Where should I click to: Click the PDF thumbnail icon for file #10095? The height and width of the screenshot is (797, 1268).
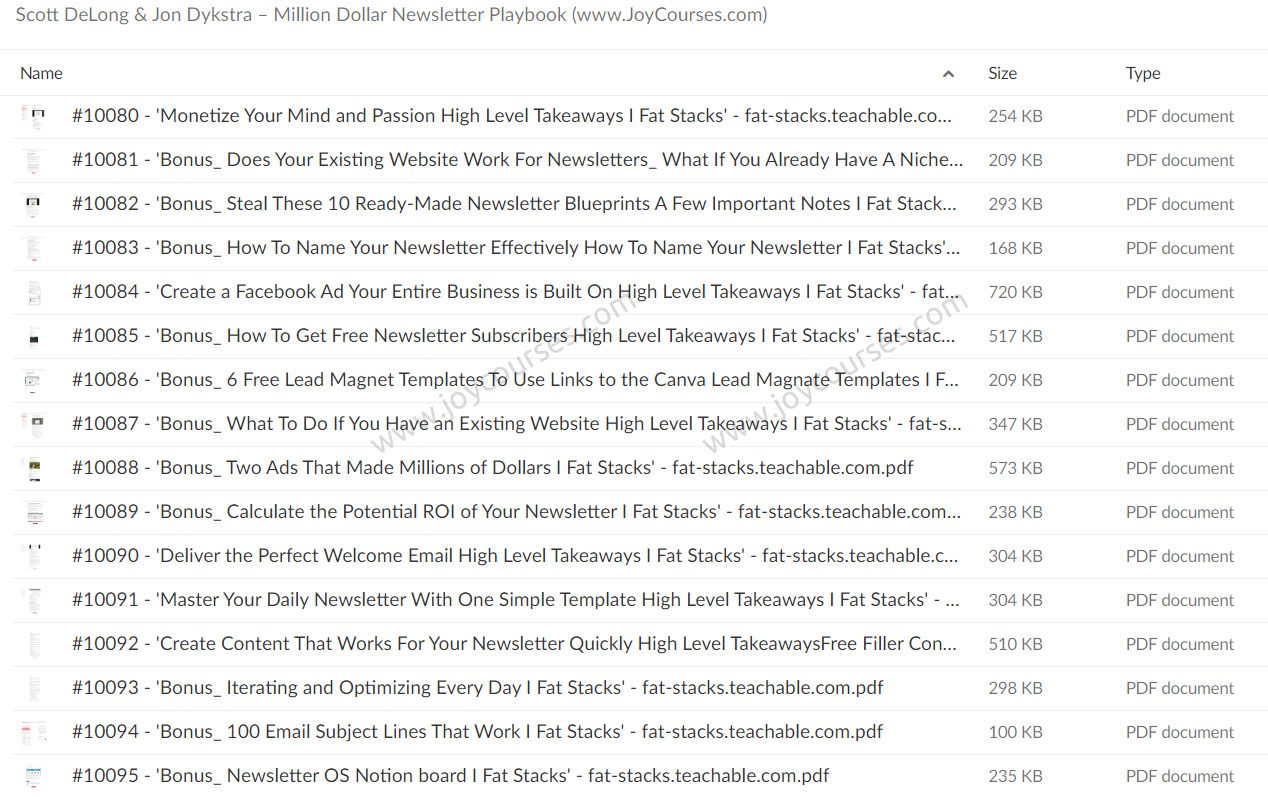(x=33, y=776)
